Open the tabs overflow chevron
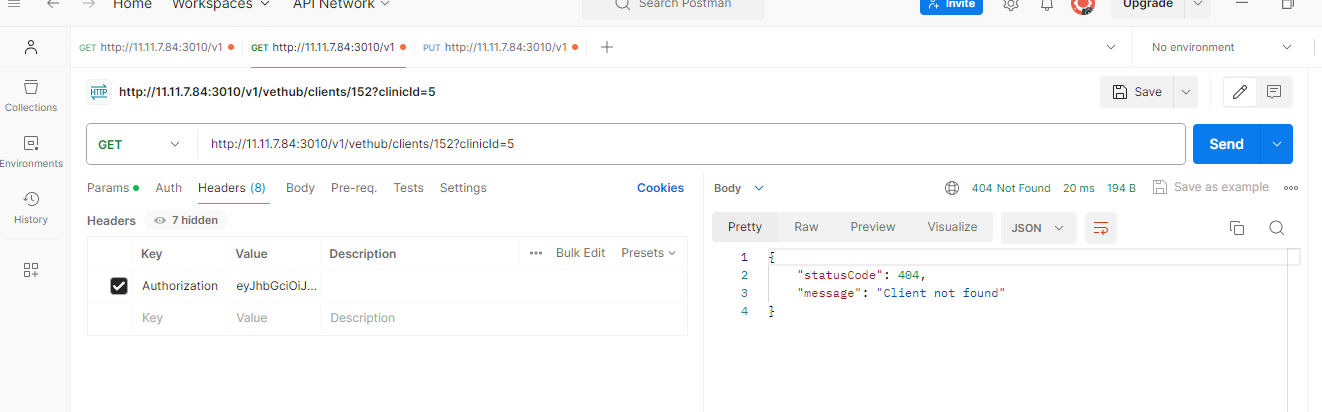The image size is (1322, 412). point(1111,47)
